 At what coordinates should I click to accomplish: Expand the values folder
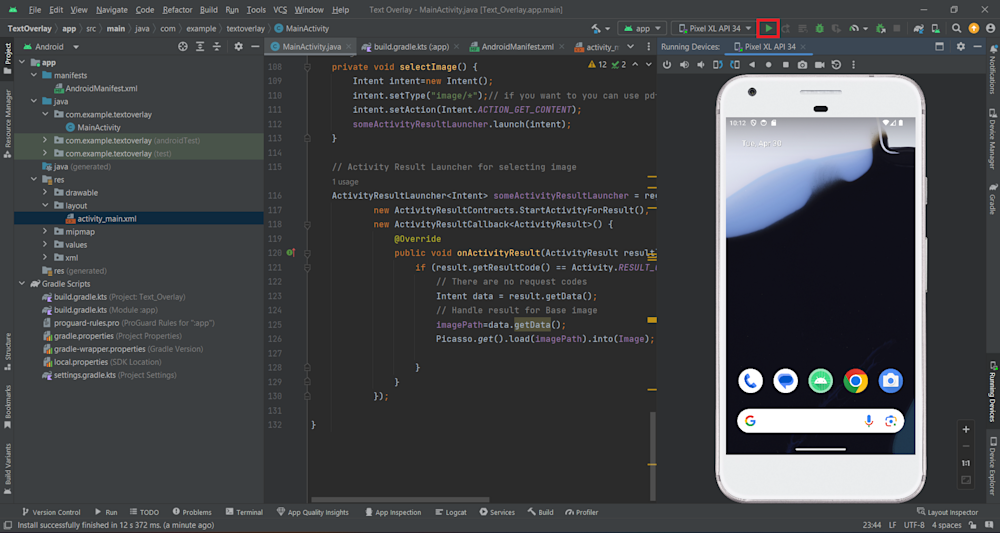tap(45, 245)
